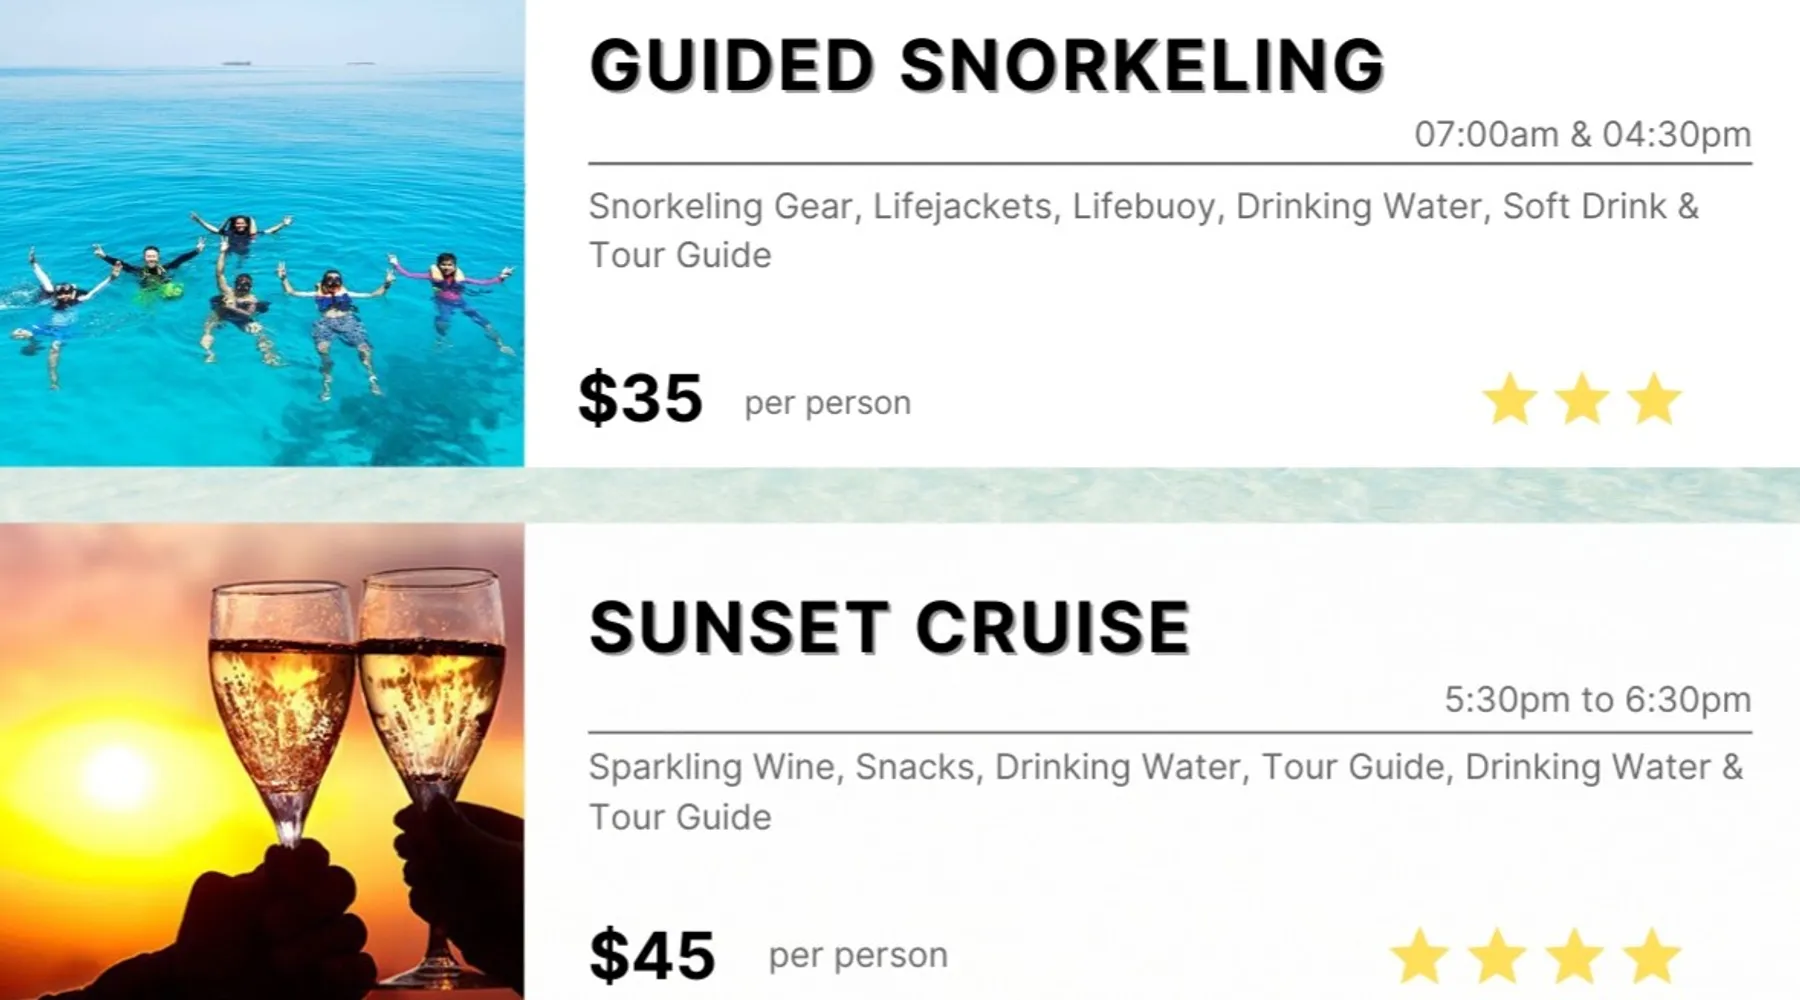
Task: Select the SUNSET CRUISE heading
Action: tap(890, 628)
